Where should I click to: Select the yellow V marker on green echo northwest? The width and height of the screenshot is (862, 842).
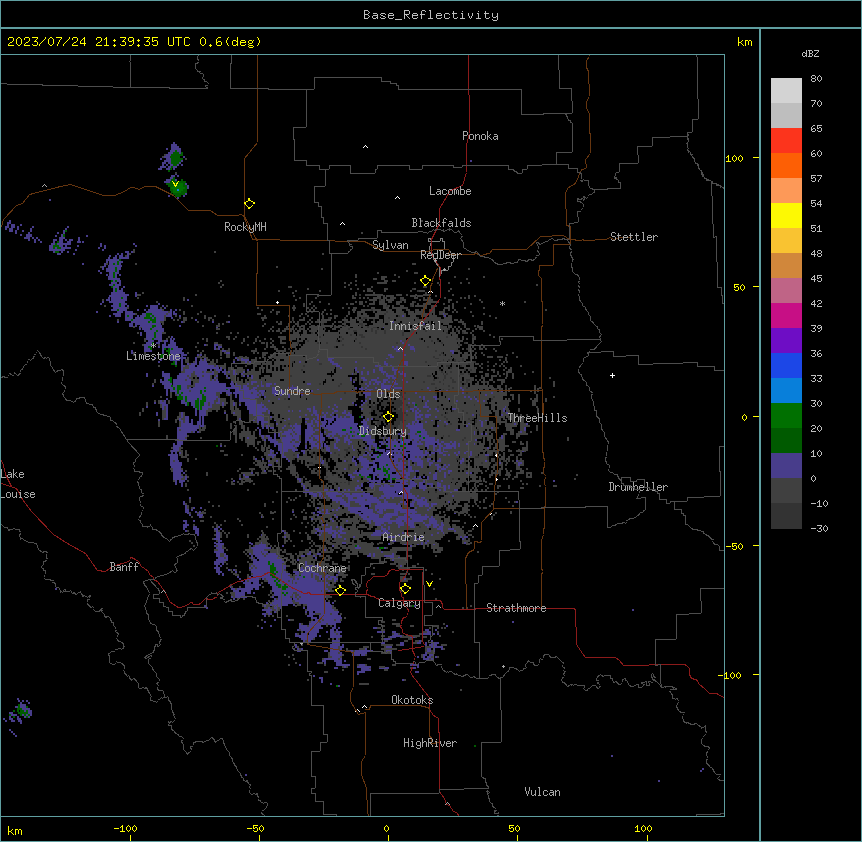175,184
